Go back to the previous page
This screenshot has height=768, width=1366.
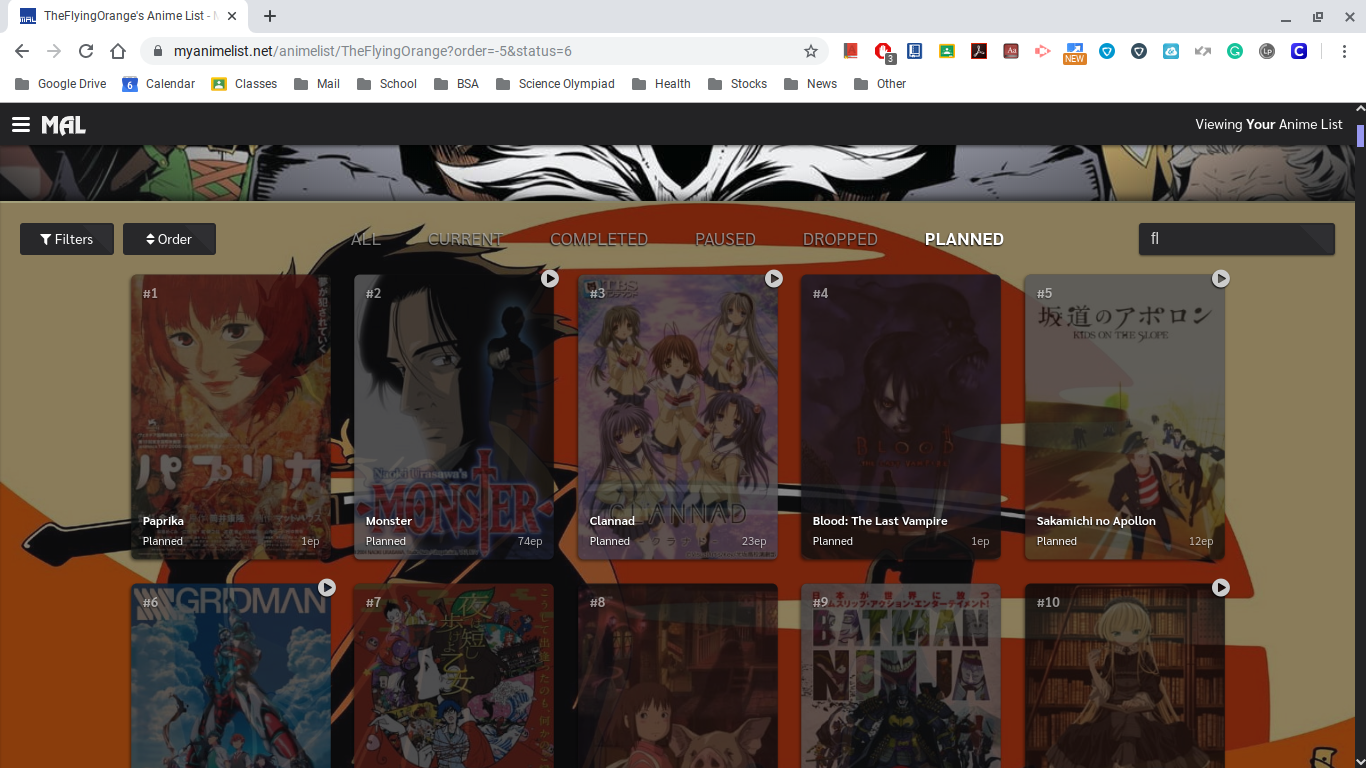coord(22,51)
